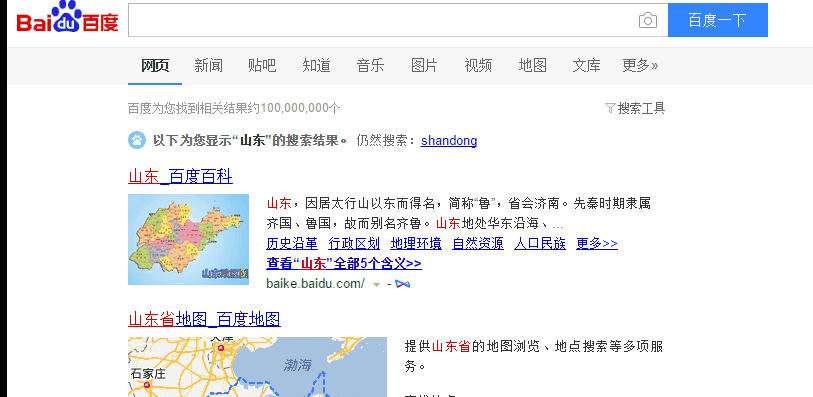Click the 百度一下 search button
Image resolution: width=813 pixels, height=397 pixels.
coord(718,20)
